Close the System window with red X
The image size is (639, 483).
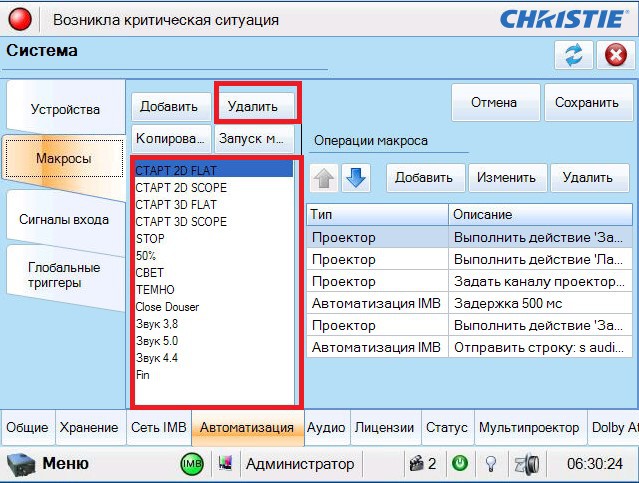(615, 55)
